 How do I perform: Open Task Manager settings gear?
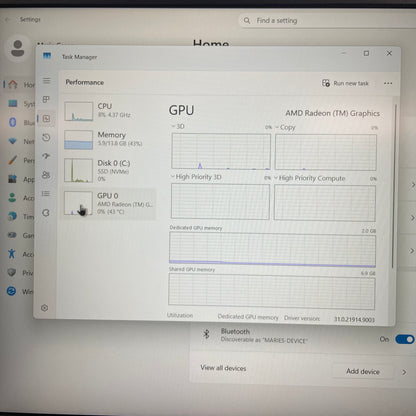[x=44, y=308]
